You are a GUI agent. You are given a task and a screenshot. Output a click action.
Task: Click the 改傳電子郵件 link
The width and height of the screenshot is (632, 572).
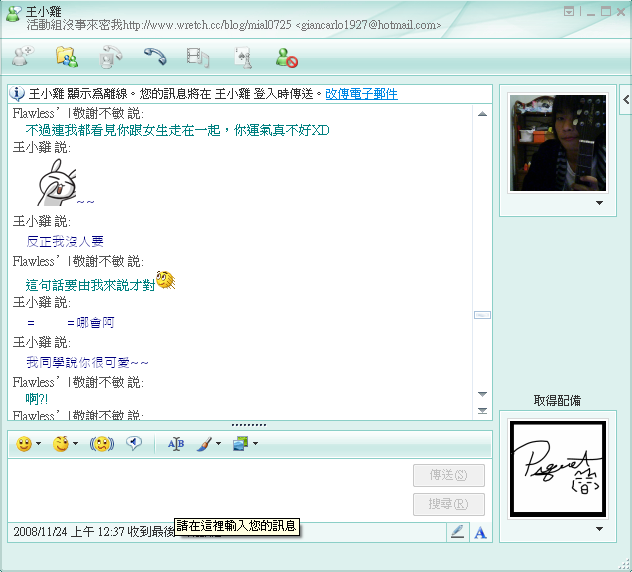tap(362, 94)
